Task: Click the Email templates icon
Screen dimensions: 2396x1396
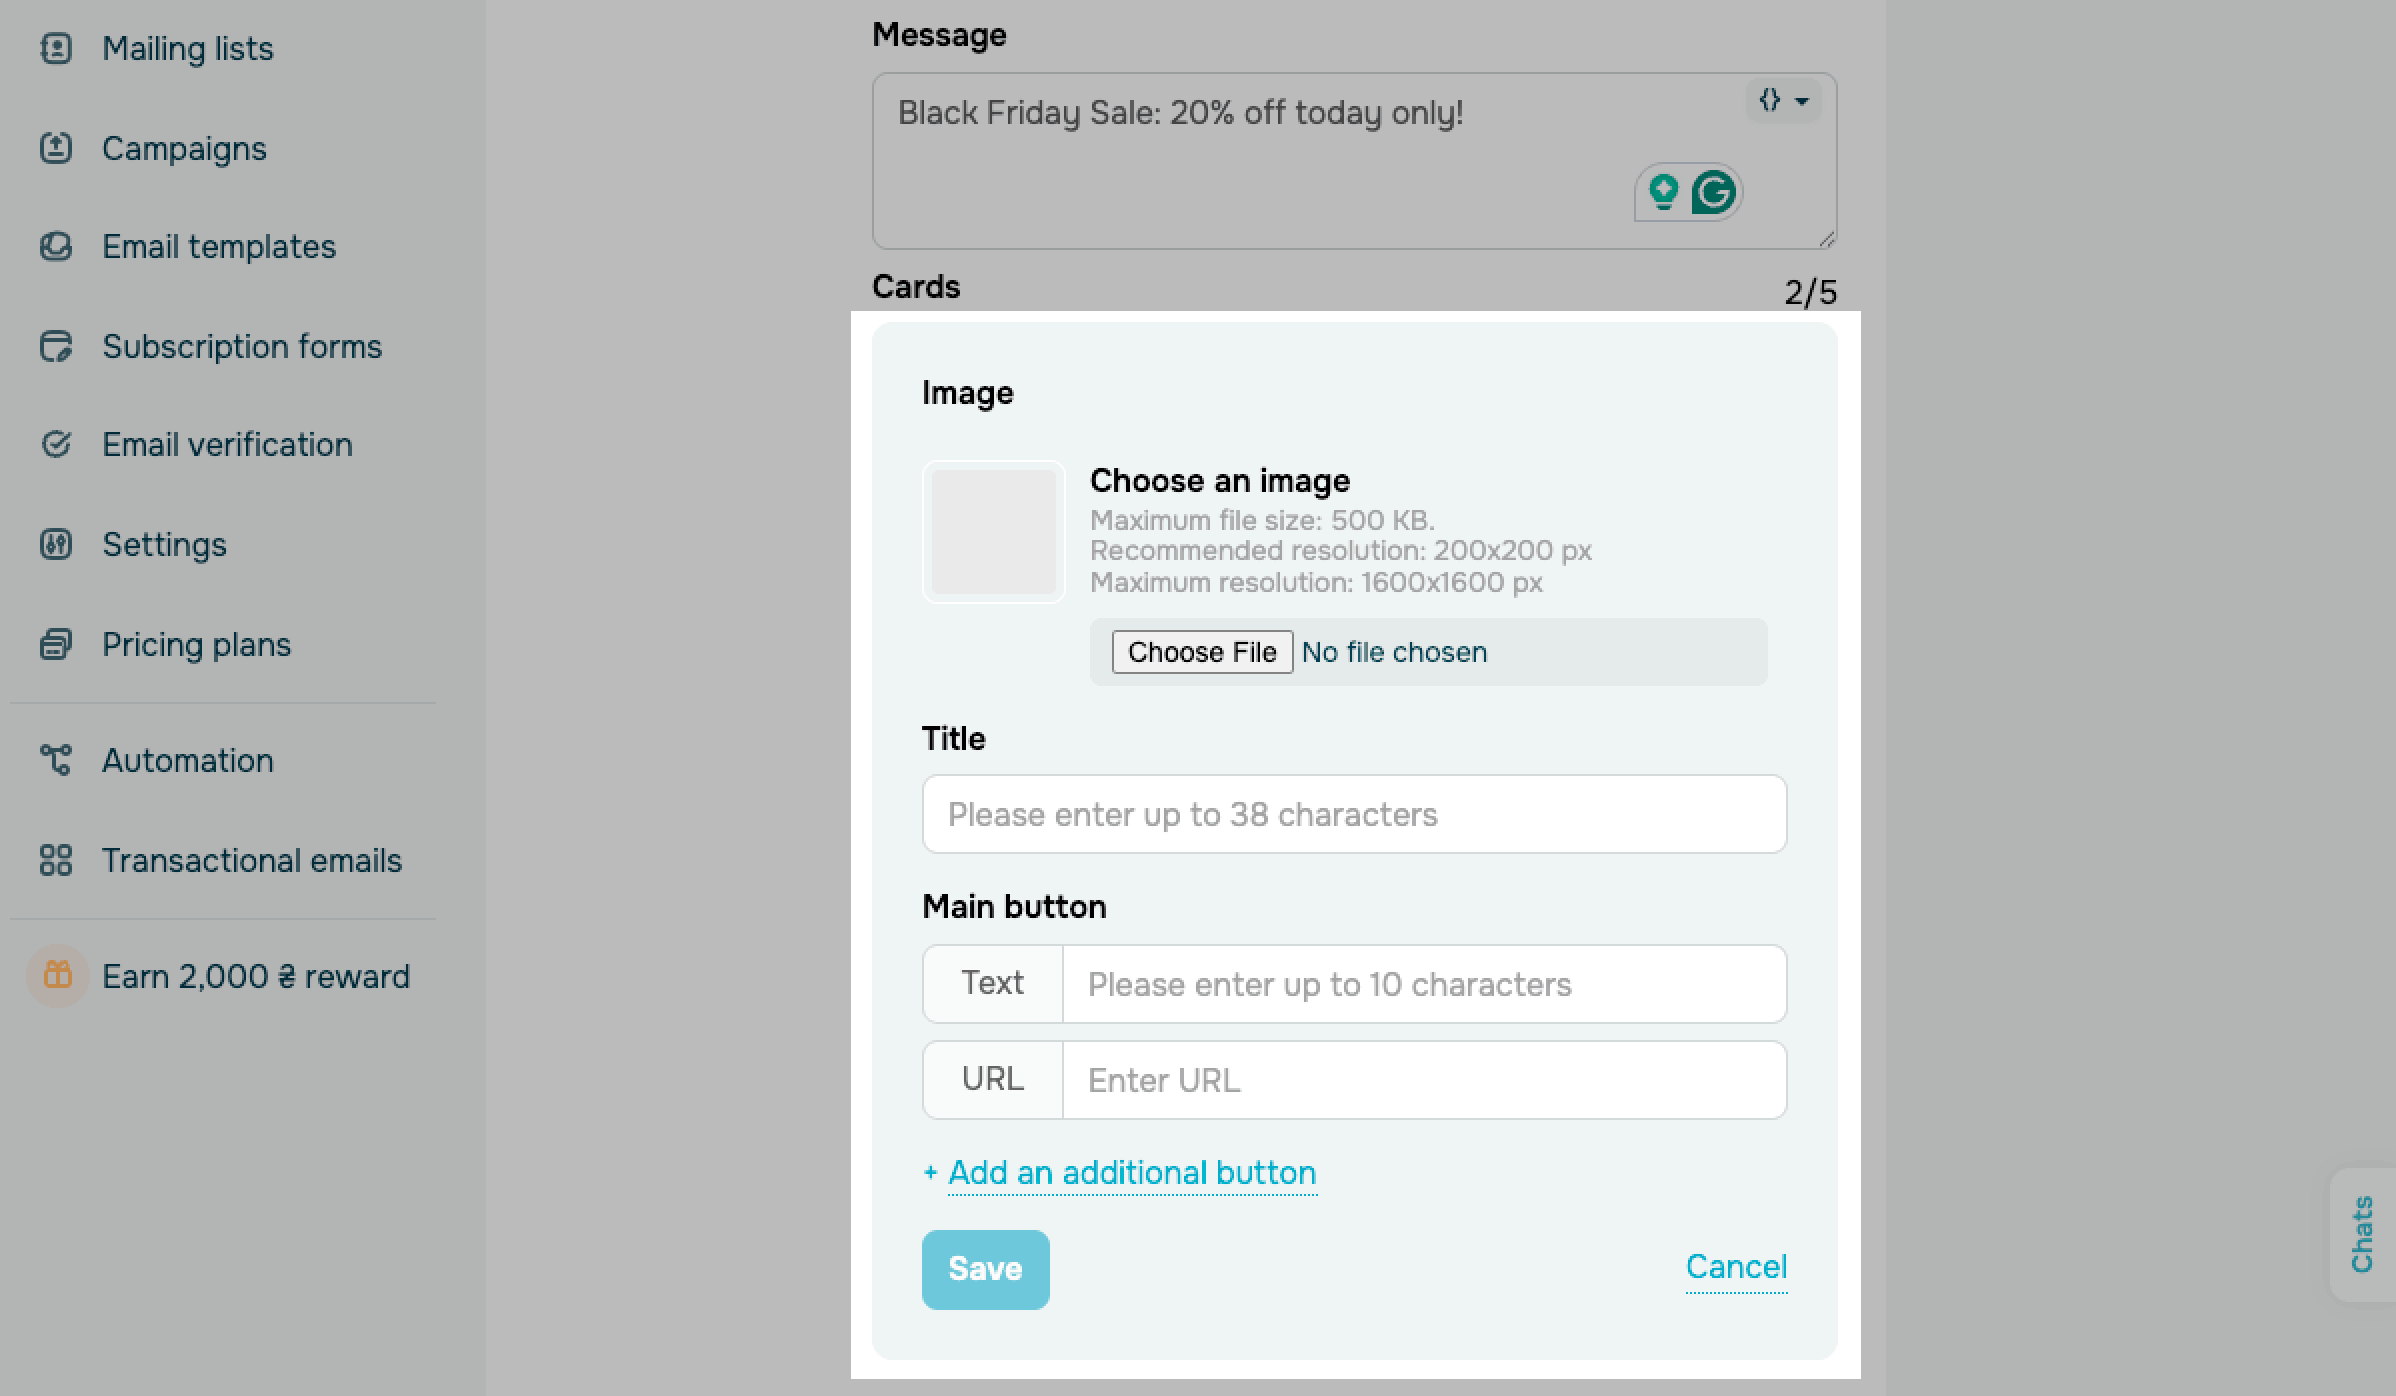Action: tap(56, 246)
